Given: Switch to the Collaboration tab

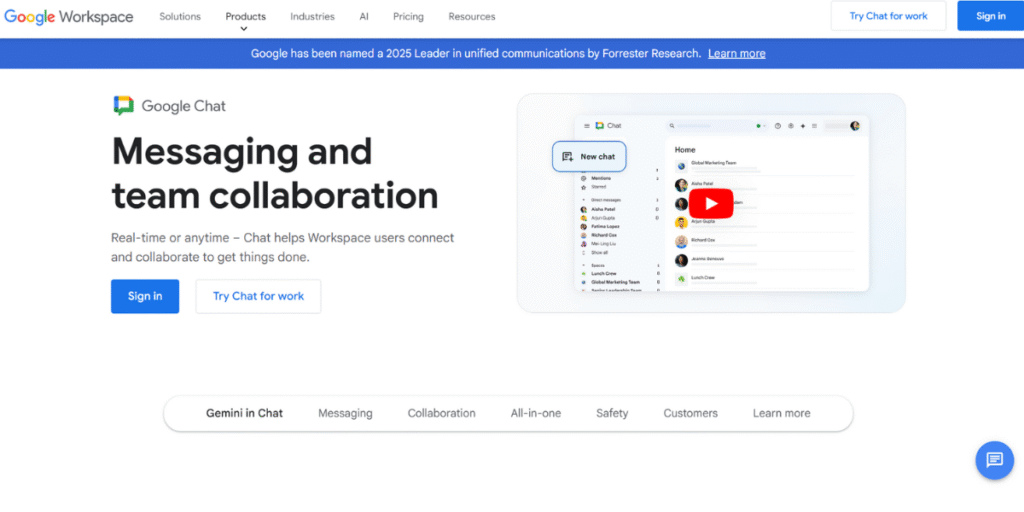Looking at the screenshot, I should point(441,413).
